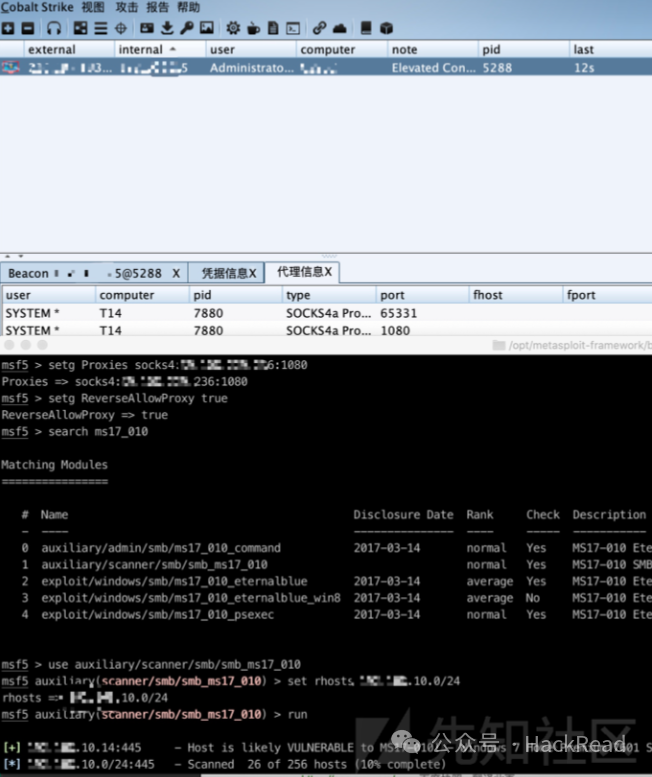The image size is (652, 777).
Task: Click the Connect to team server plus icon
Action: 8,28
